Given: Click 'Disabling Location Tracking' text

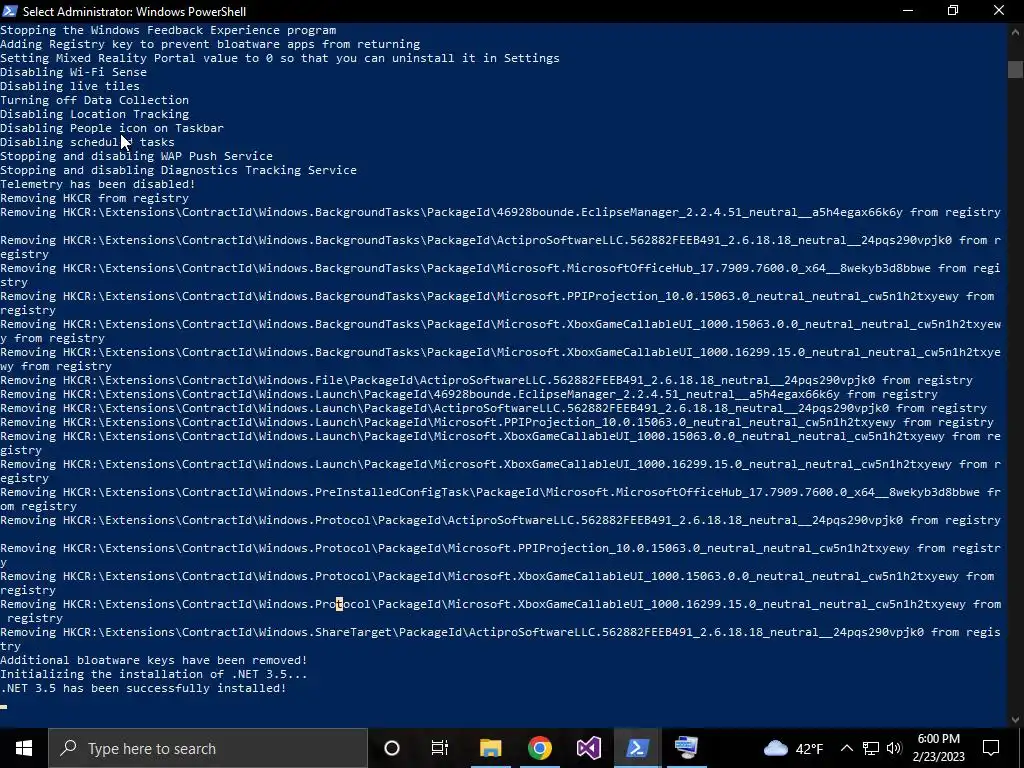Looking at the screenshot, I should 95,114.
